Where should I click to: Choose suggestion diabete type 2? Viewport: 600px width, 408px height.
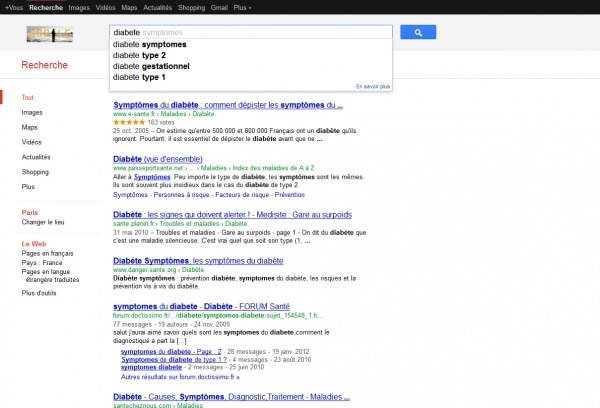(x=251, y=55)
